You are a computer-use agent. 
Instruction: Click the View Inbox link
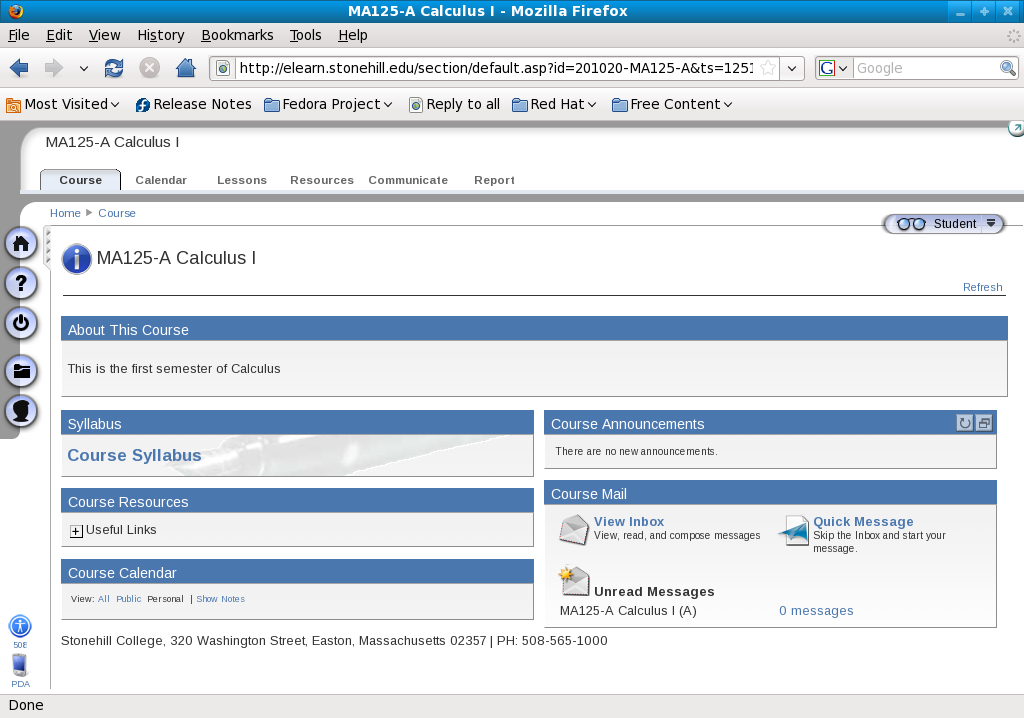click(628, 521)
